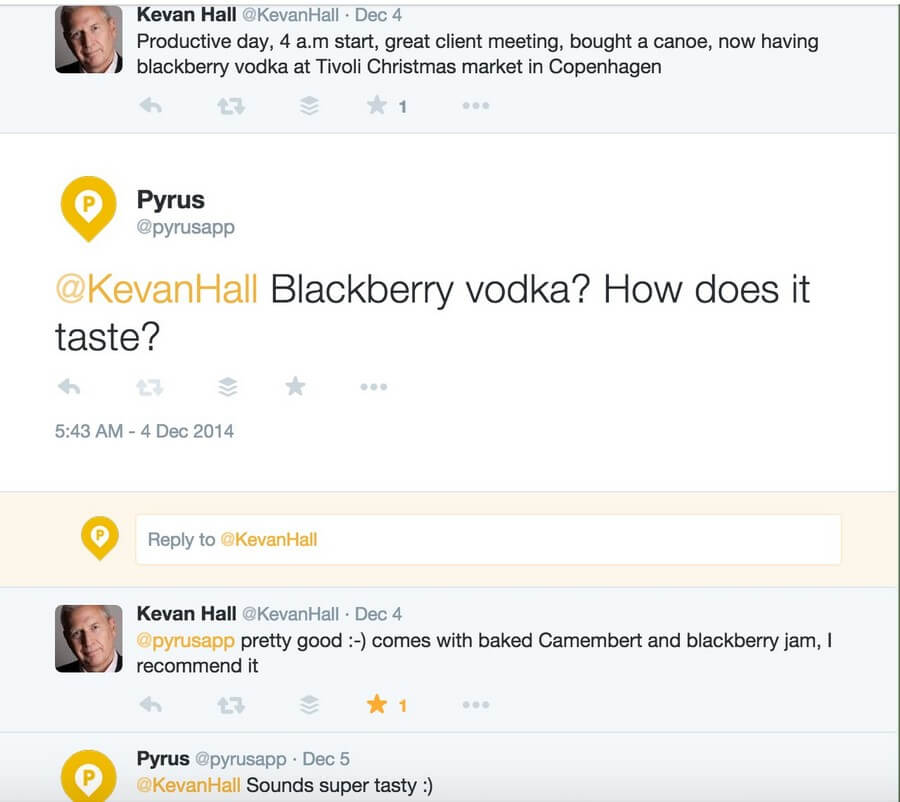Screen dimensions: 900x802
Task: Select the retweet icon on Kevan Hall's reply
Action: tap(230, 704)
